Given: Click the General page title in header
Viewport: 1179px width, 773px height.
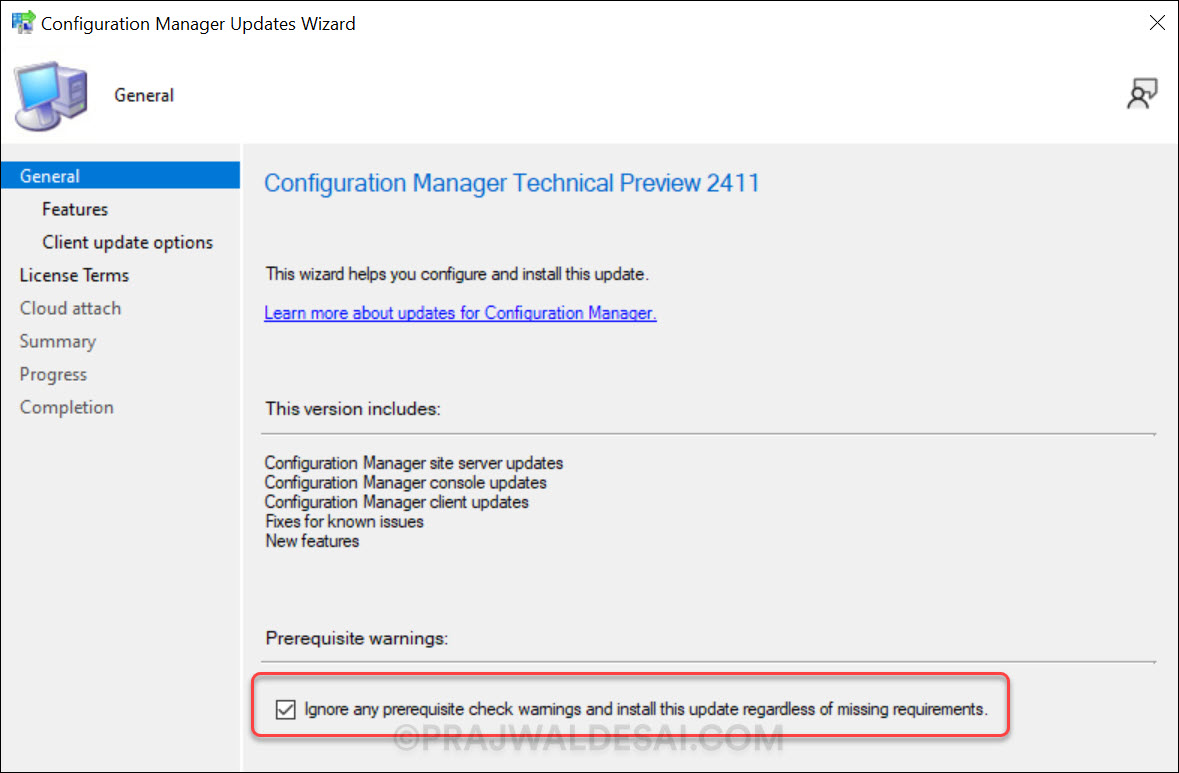Looking at the screenshot, I should click(x=144, y=95).
